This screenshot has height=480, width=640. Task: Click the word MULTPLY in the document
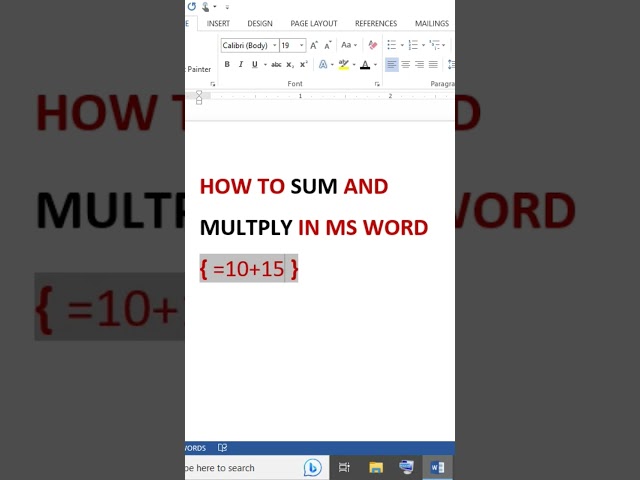tap(246, 227)
